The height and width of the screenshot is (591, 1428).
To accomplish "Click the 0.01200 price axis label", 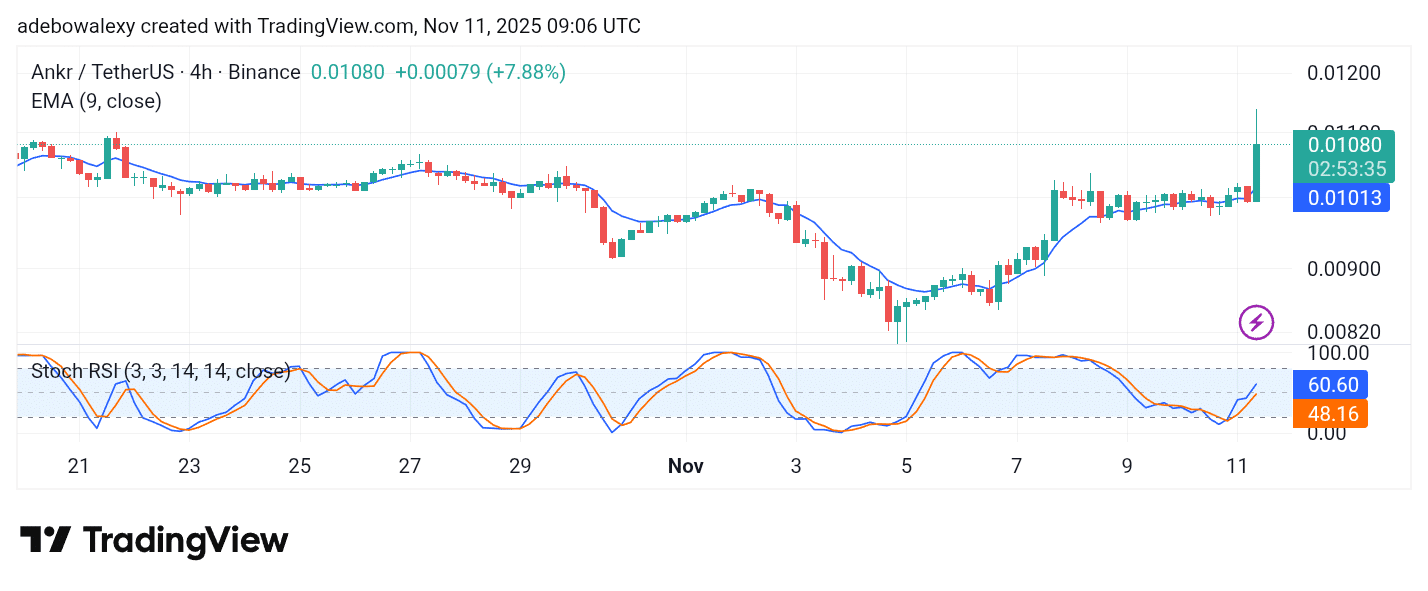I will (x=1344, y=72).
